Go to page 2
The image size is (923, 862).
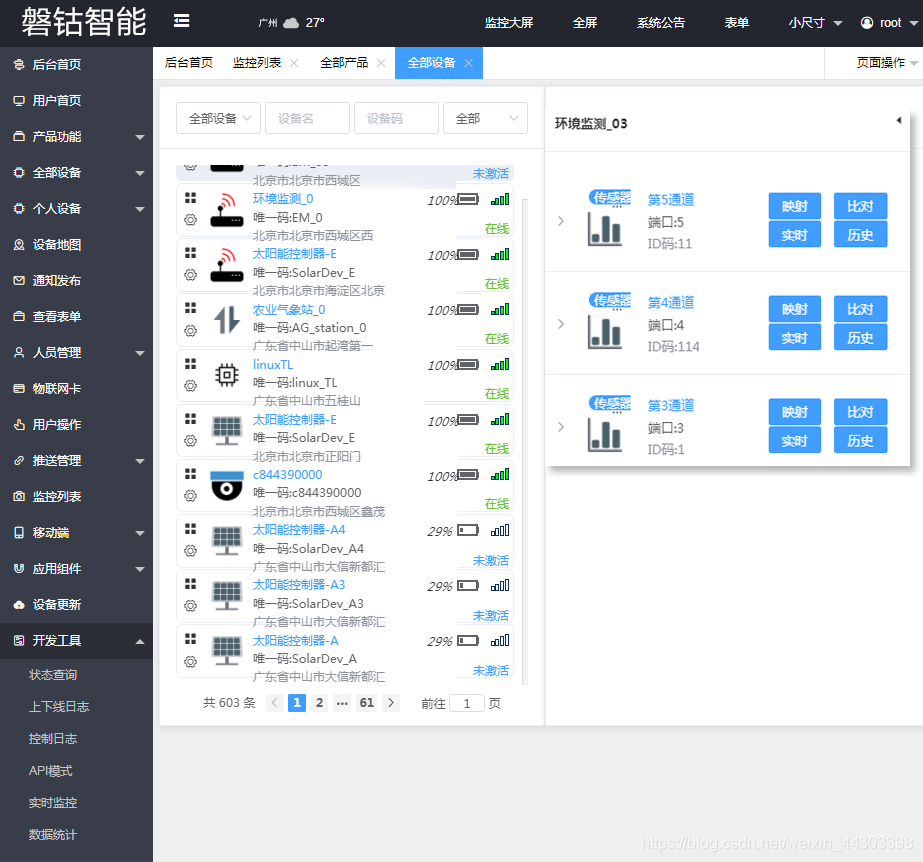[319, 702]
